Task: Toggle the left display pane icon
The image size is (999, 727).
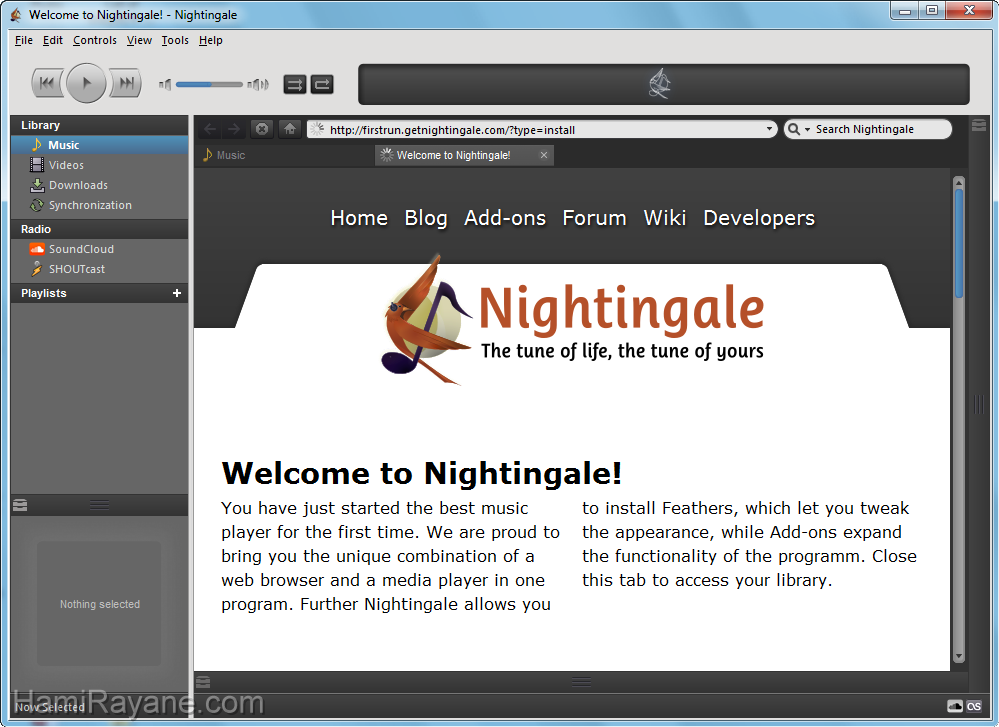Action: (x=20, y=505)
